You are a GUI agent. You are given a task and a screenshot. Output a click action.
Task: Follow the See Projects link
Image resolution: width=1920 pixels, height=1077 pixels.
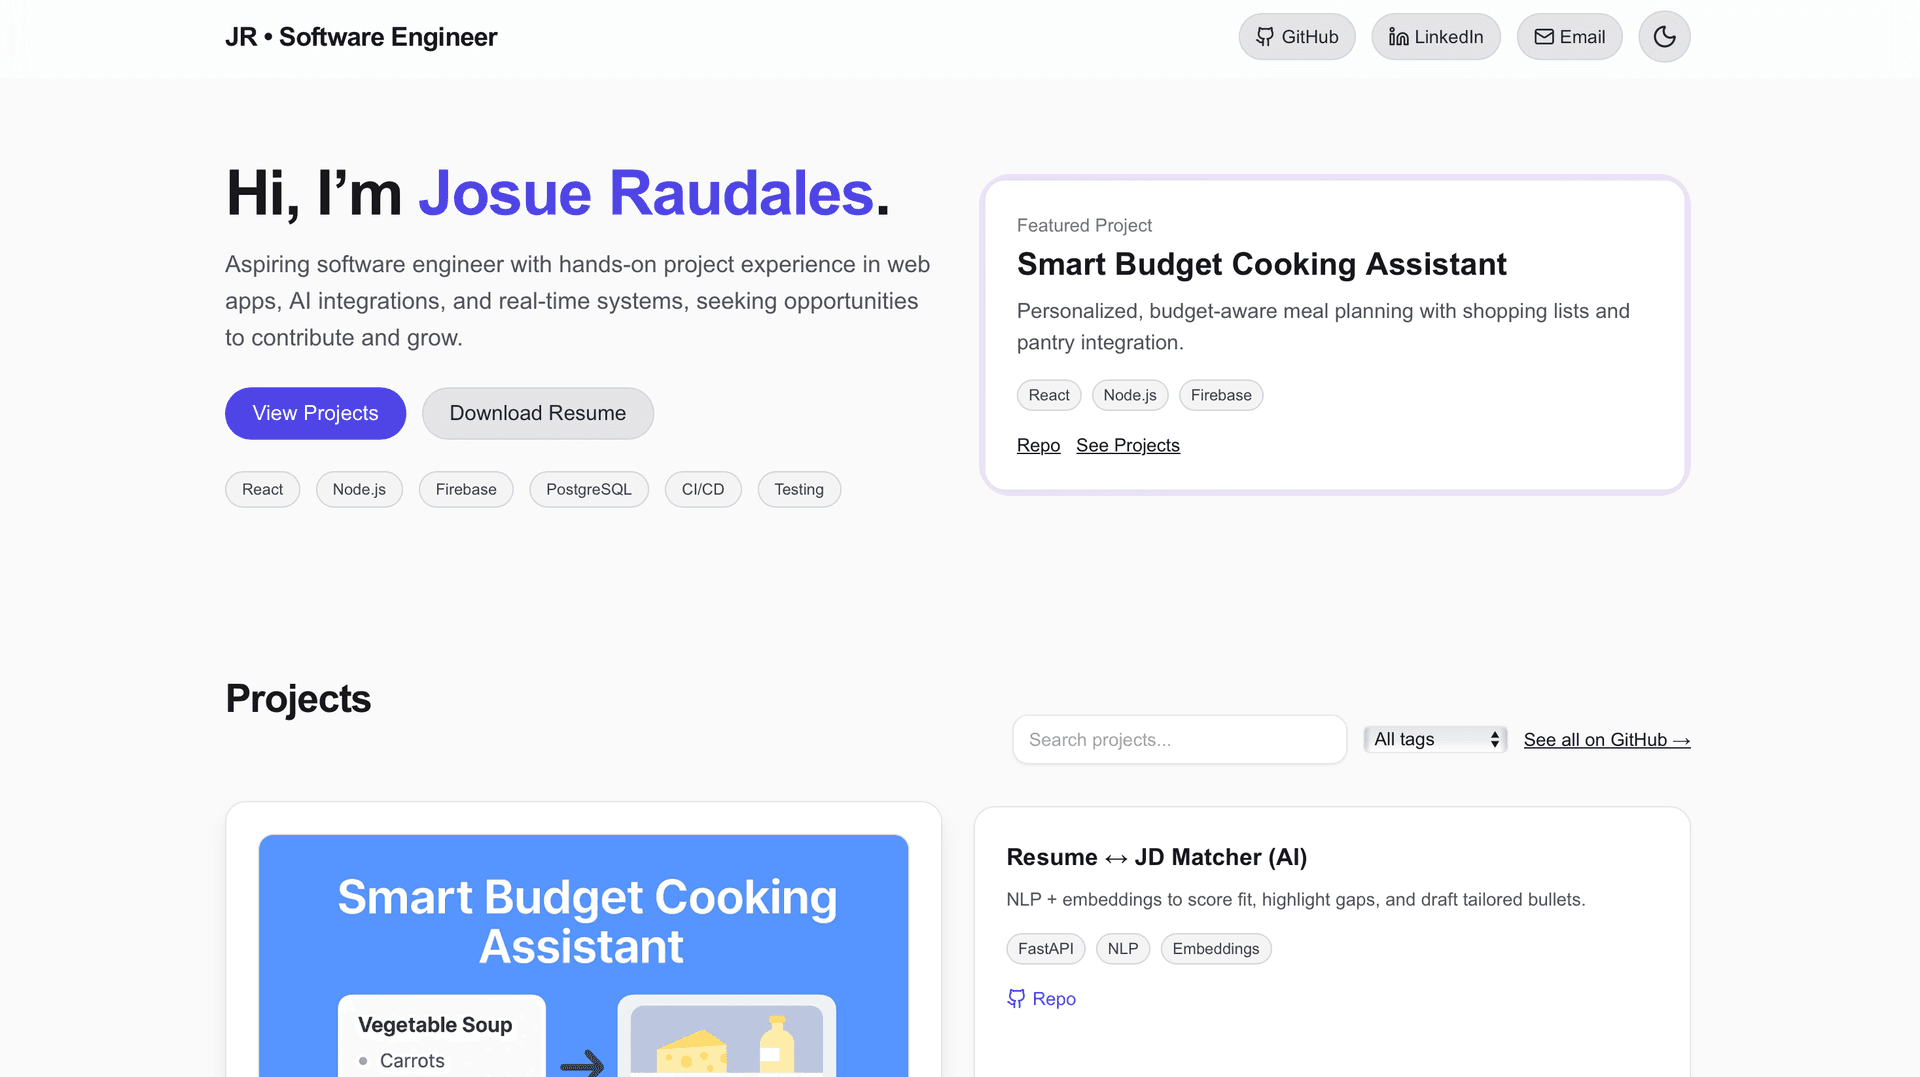[1127, 445]
